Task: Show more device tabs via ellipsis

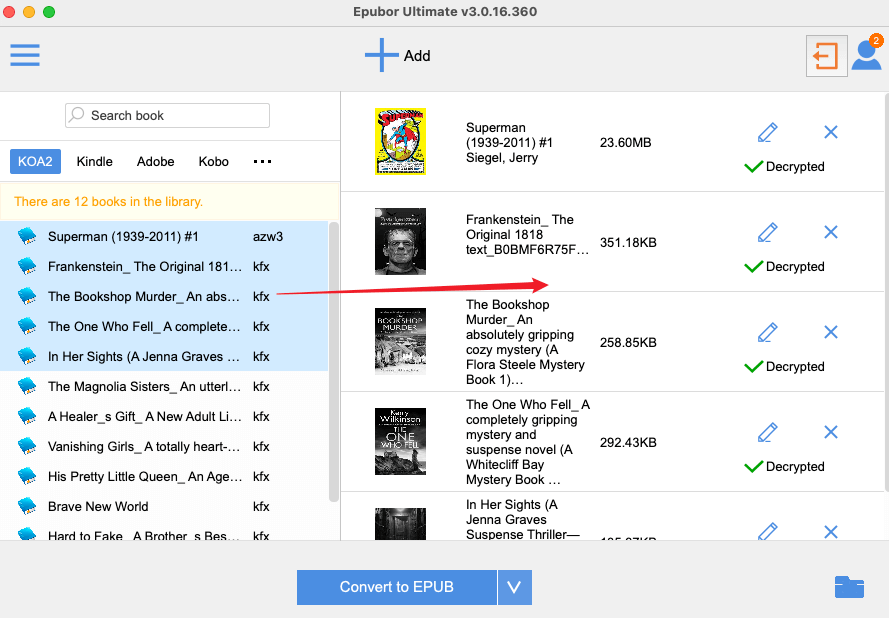Action: click(x=262, y=162)
